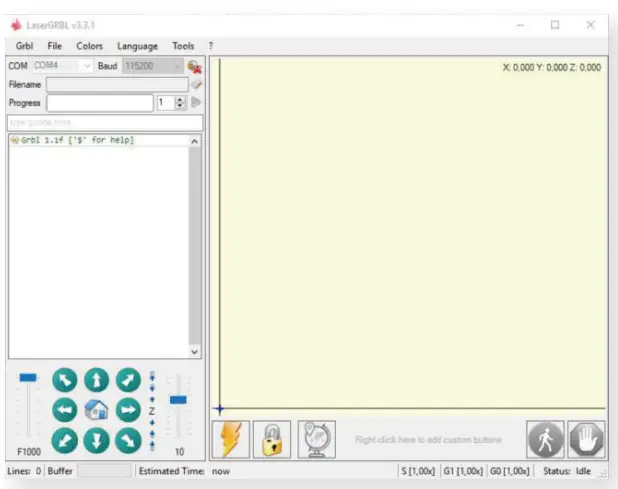Click the Lines: 0 counter
The width and height of the screenshot is (618, 489).
(24, 471)
